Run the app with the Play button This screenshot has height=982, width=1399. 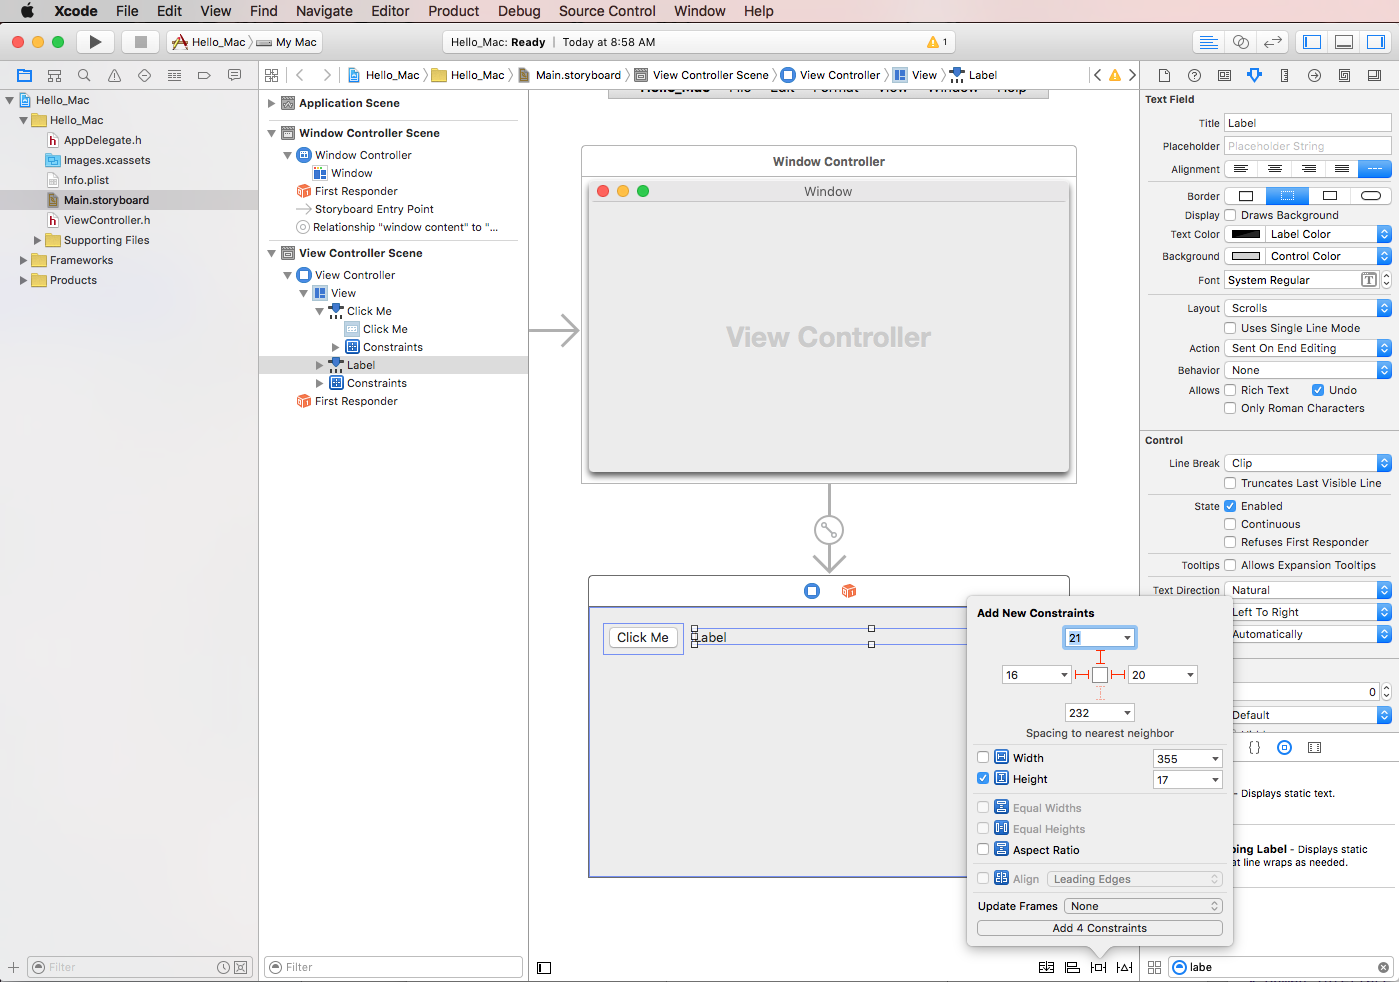tap(95, 41)
